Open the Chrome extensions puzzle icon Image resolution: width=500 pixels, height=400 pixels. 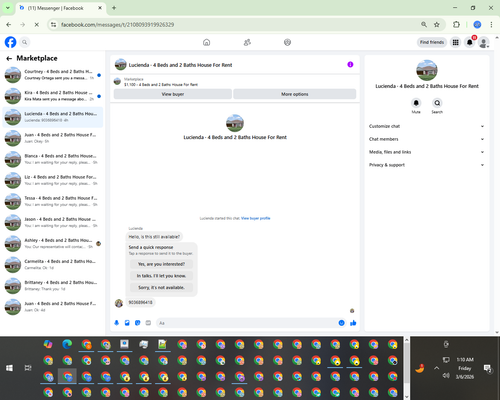pos(456,25)
